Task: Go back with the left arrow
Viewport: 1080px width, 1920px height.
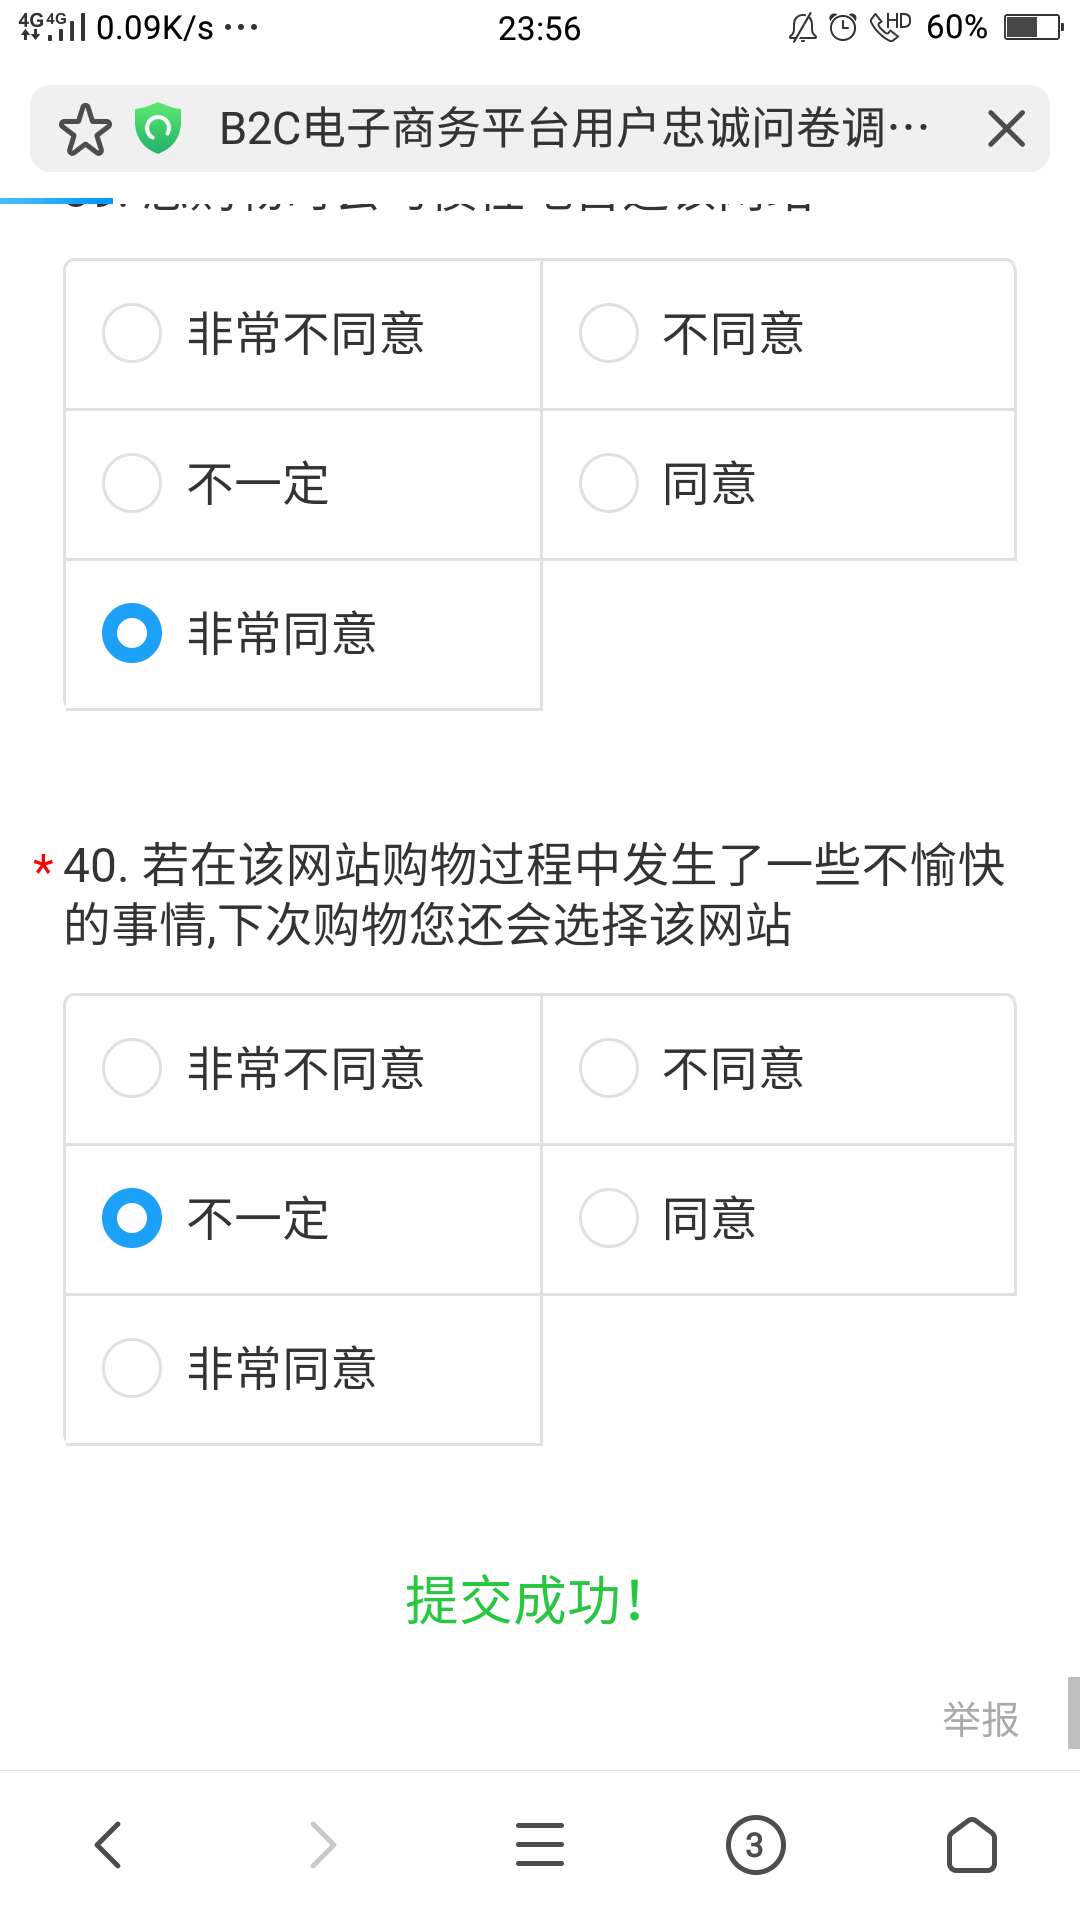Action: pyautogui.click(x=108, y=1844)
